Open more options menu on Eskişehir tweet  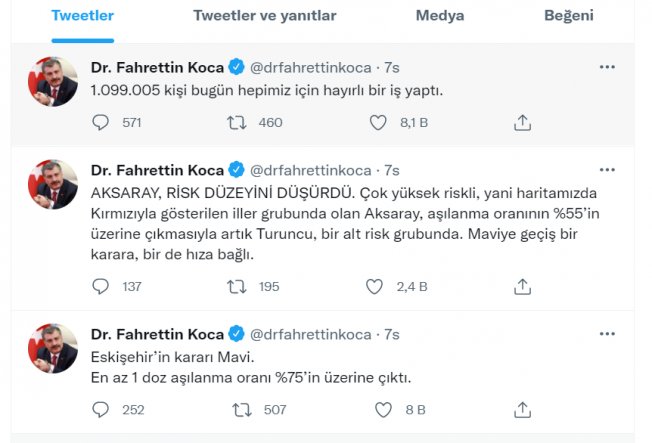607,334
